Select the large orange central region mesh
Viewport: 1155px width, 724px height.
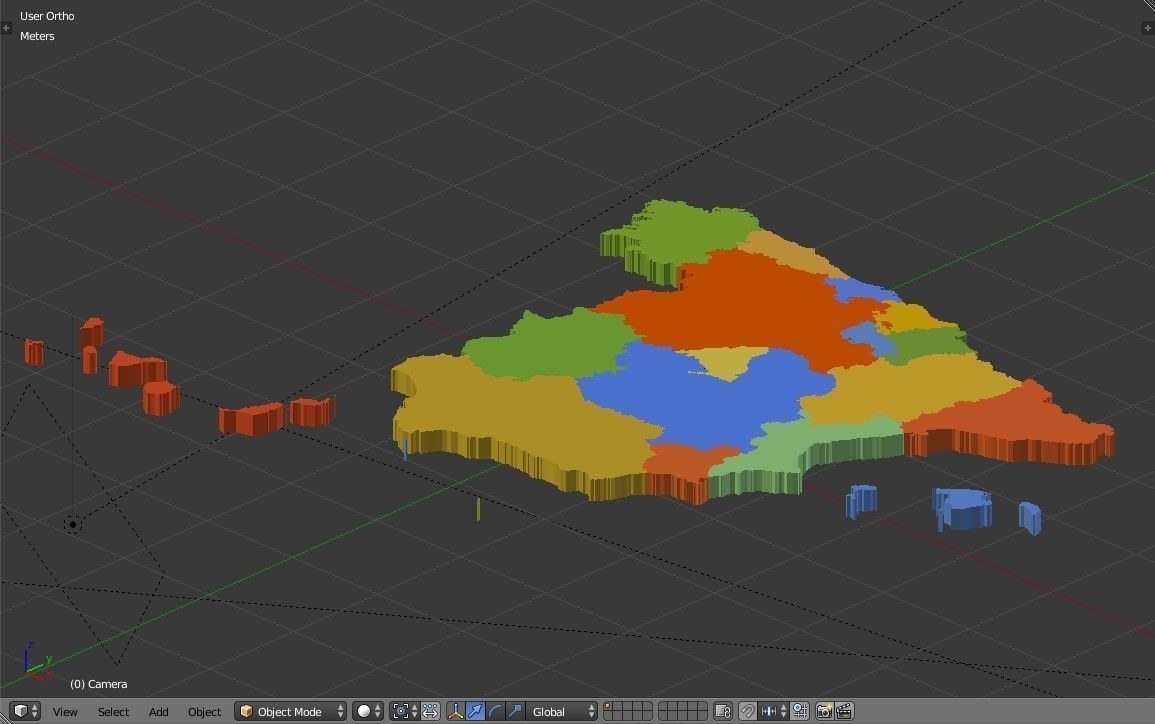[x=744, y=306]
